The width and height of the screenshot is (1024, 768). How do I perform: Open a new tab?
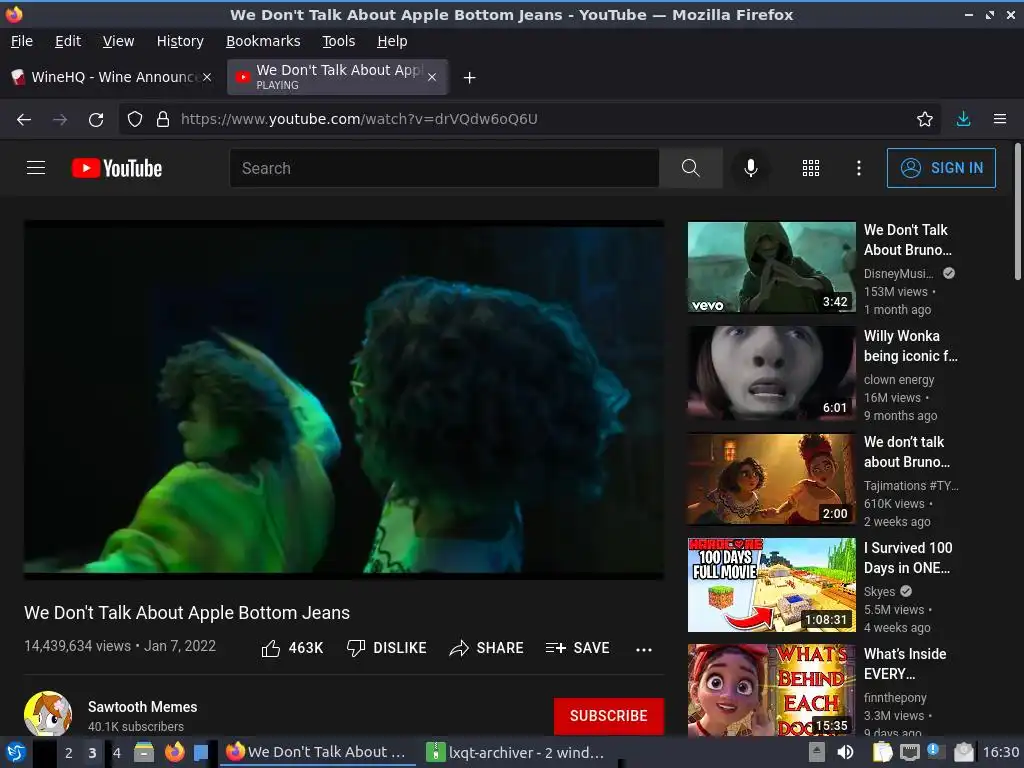click(469, 78)
